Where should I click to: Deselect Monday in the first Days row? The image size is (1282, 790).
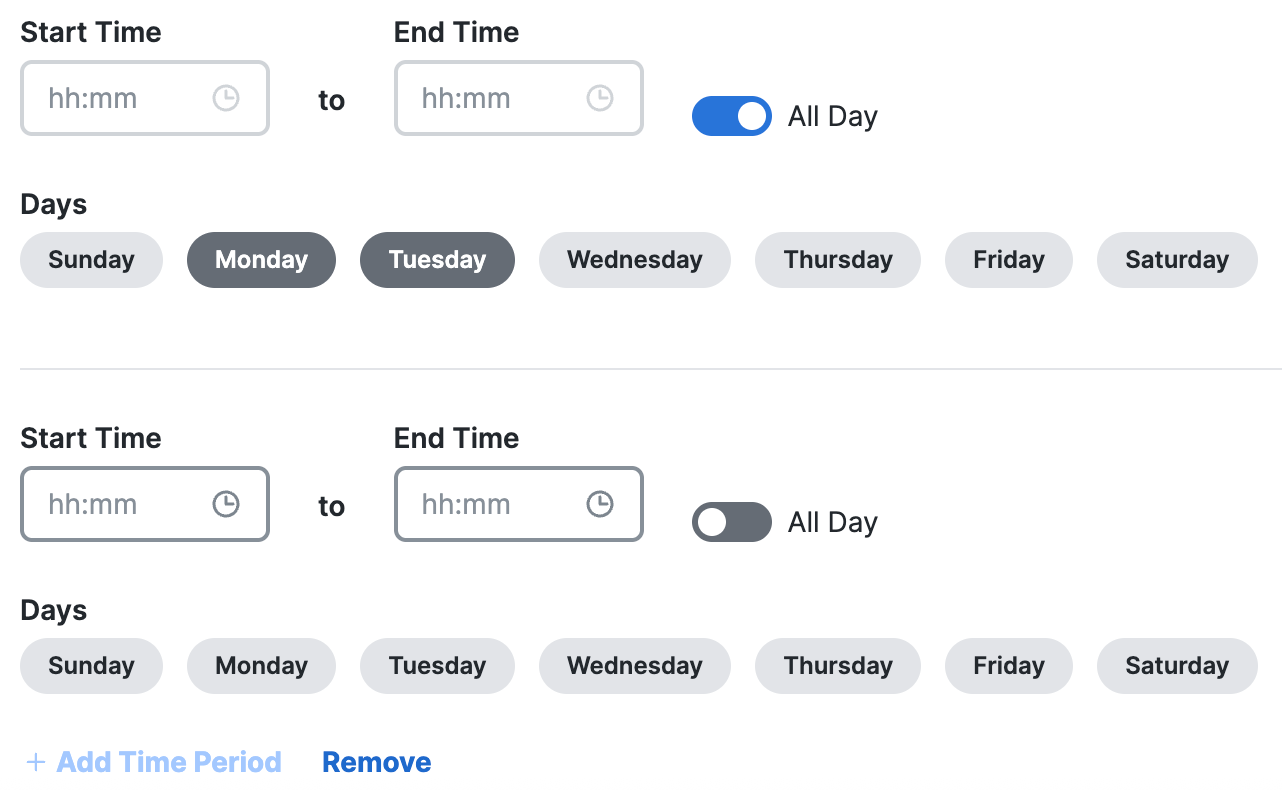(x=261, y=260)
